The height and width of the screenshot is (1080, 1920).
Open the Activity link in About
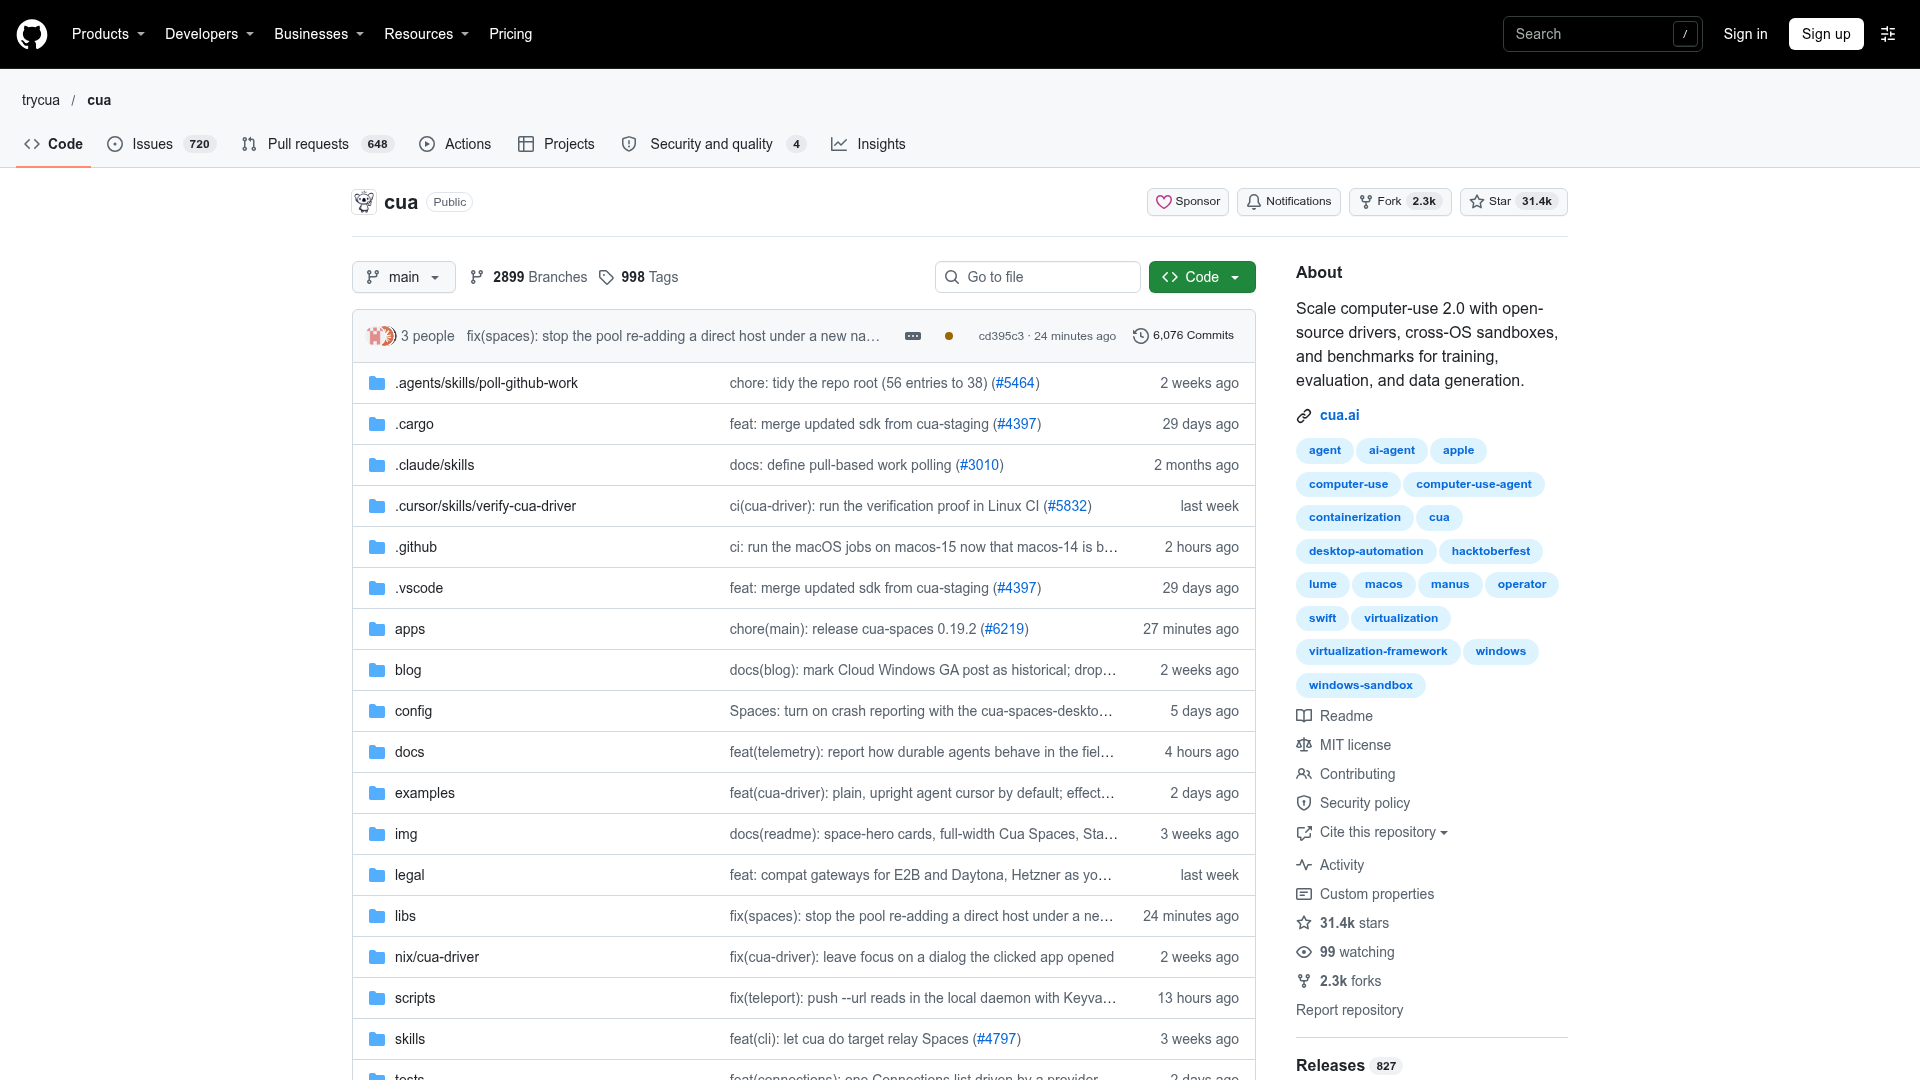click(1330, 865)
